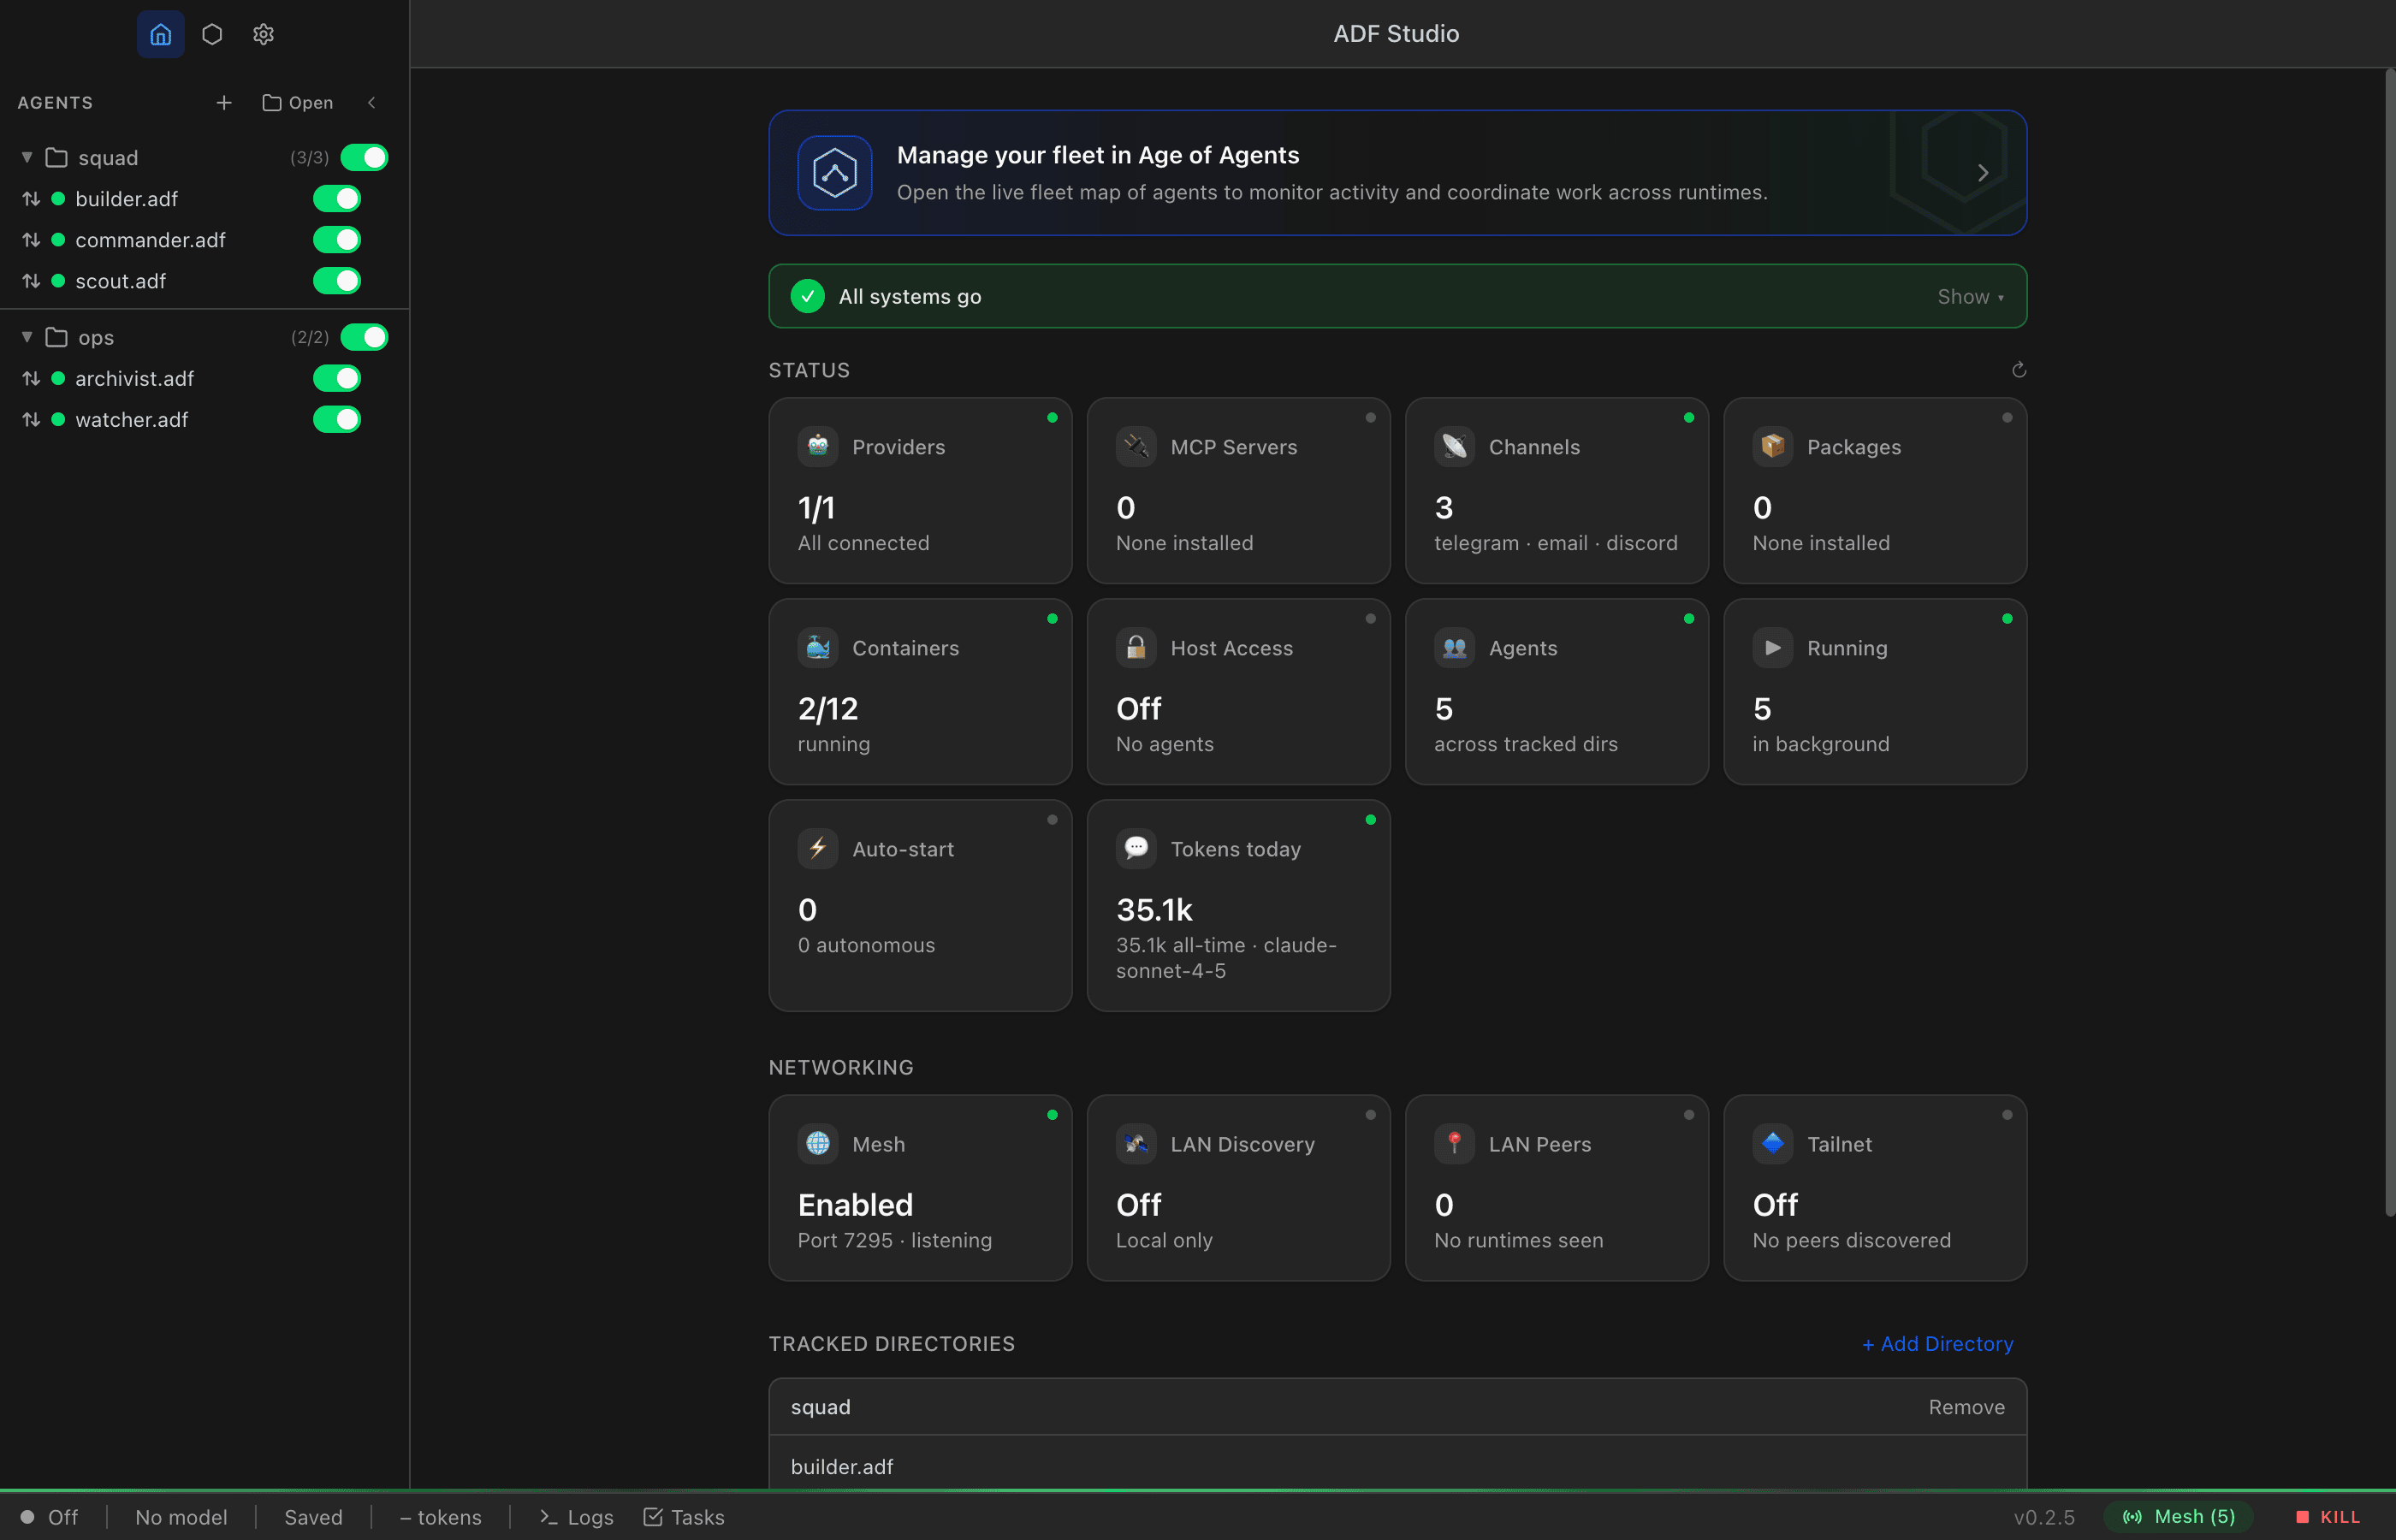The image size is (2396, 1540).
Task: Open the Logs panel in status bar
Action: pyautogui.click(x=577, y=1517)
